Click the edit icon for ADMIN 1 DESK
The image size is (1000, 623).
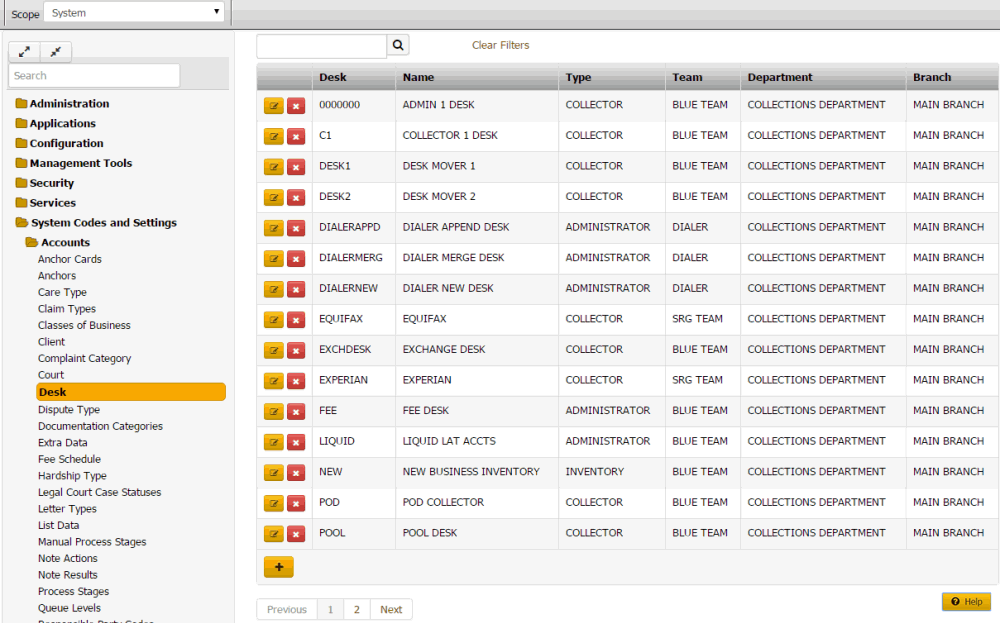273,106
